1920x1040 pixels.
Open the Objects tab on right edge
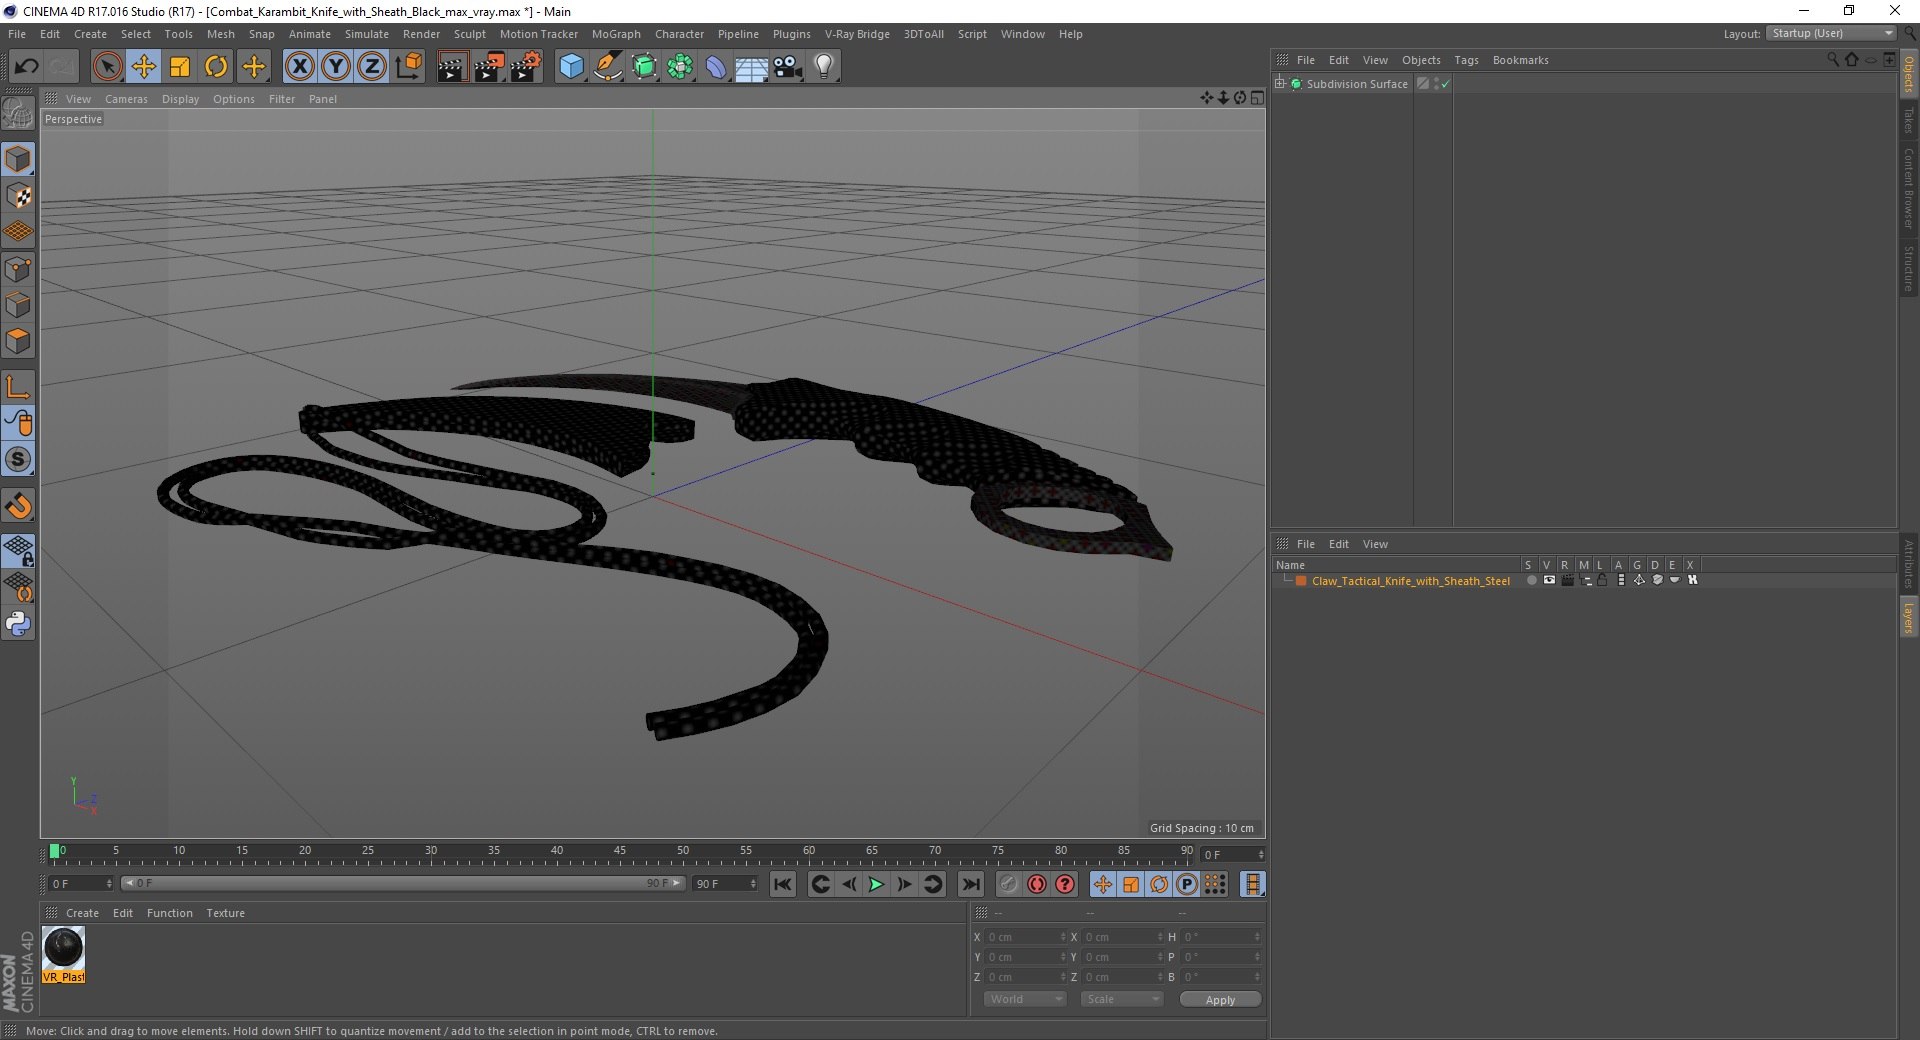pos(1909,74)
